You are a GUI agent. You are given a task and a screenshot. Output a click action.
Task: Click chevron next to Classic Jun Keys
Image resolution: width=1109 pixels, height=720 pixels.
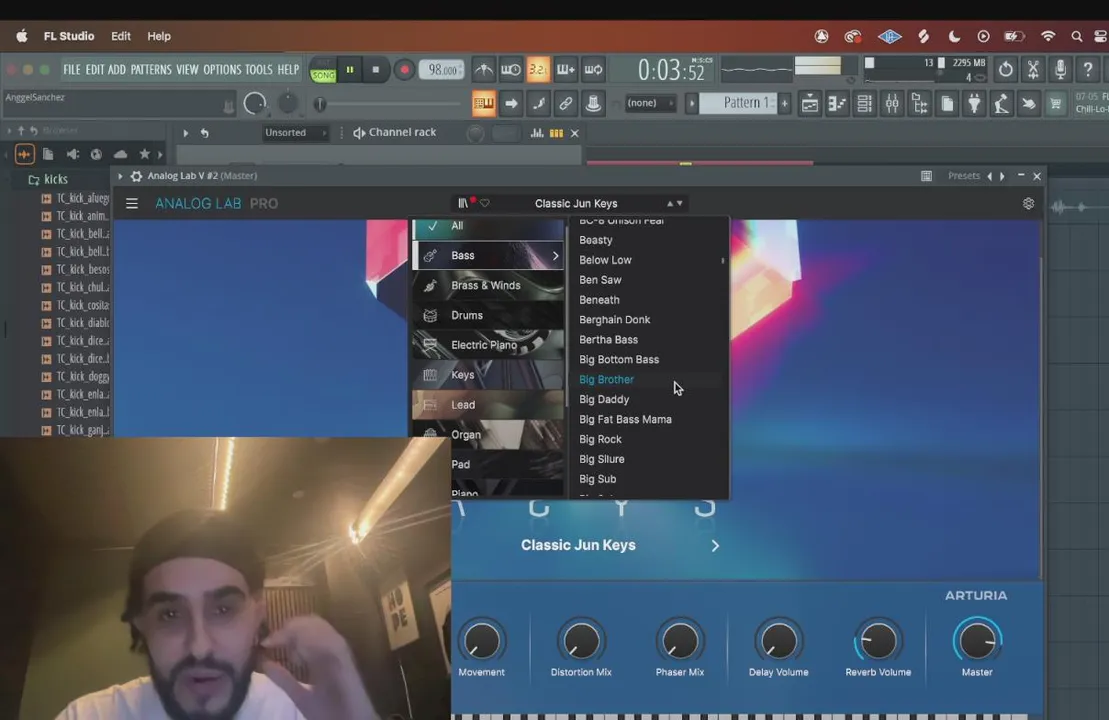click(x=715, y=546)
